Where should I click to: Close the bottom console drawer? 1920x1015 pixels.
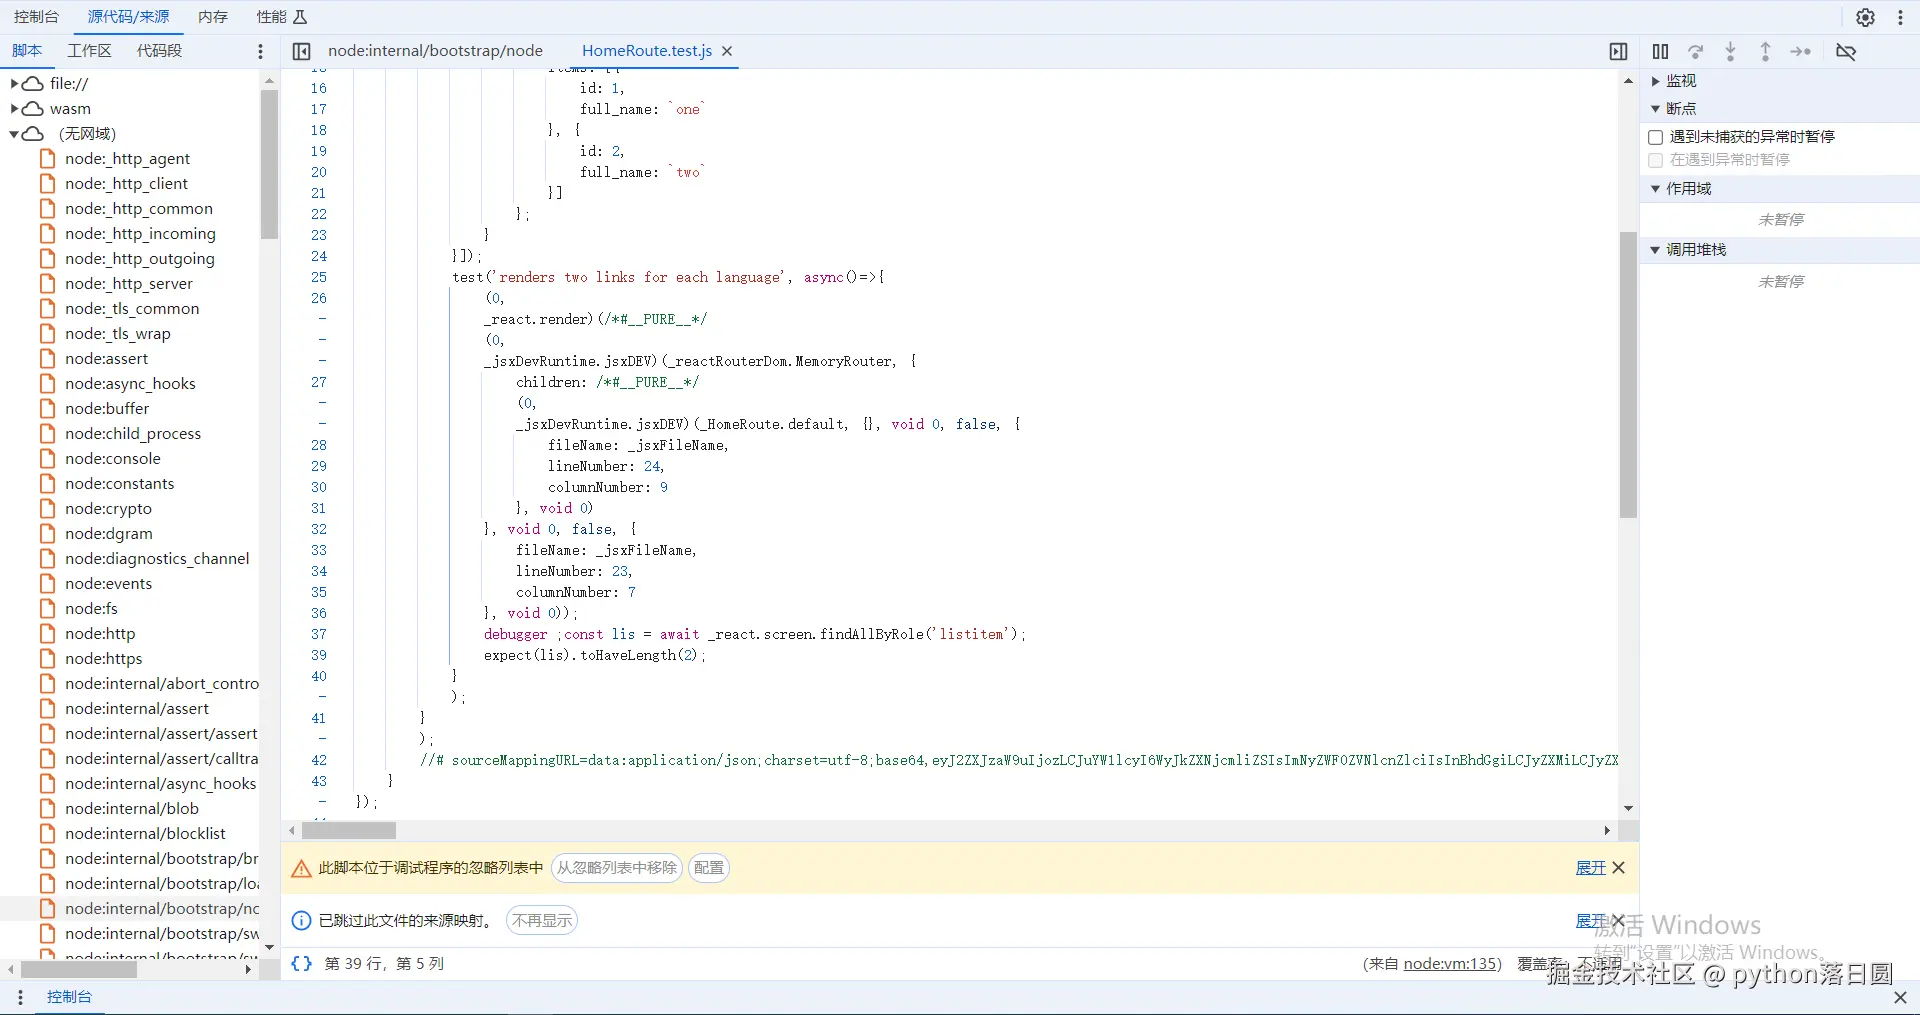[x=1900, y=997]
